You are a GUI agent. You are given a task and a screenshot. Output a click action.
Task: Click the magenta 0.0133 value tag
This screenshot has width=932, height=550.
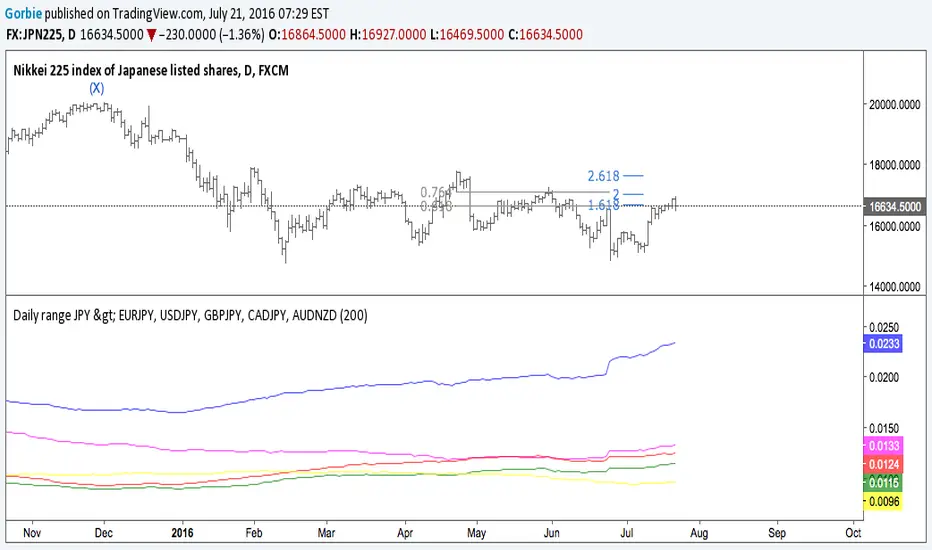coord(883,446)
